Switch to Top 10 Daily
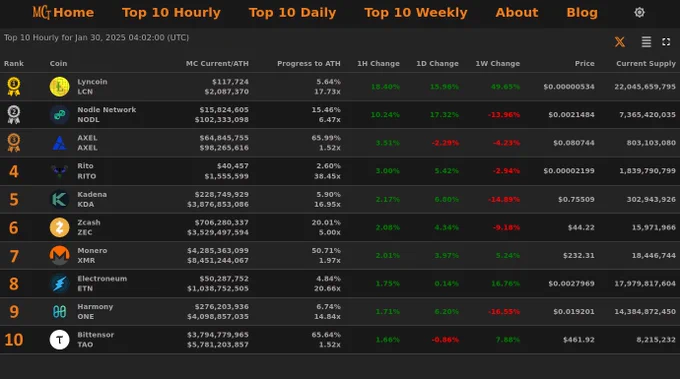This screenshot has width=680, height=379. [292, 13]
